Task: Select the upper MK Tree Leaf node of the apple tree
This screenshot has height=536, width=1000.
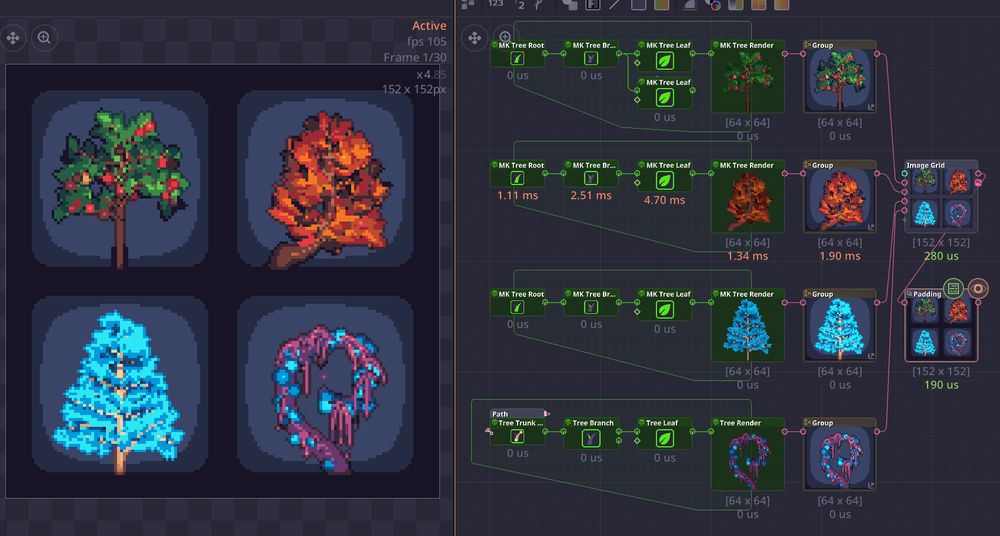Action: coord(665,56)
